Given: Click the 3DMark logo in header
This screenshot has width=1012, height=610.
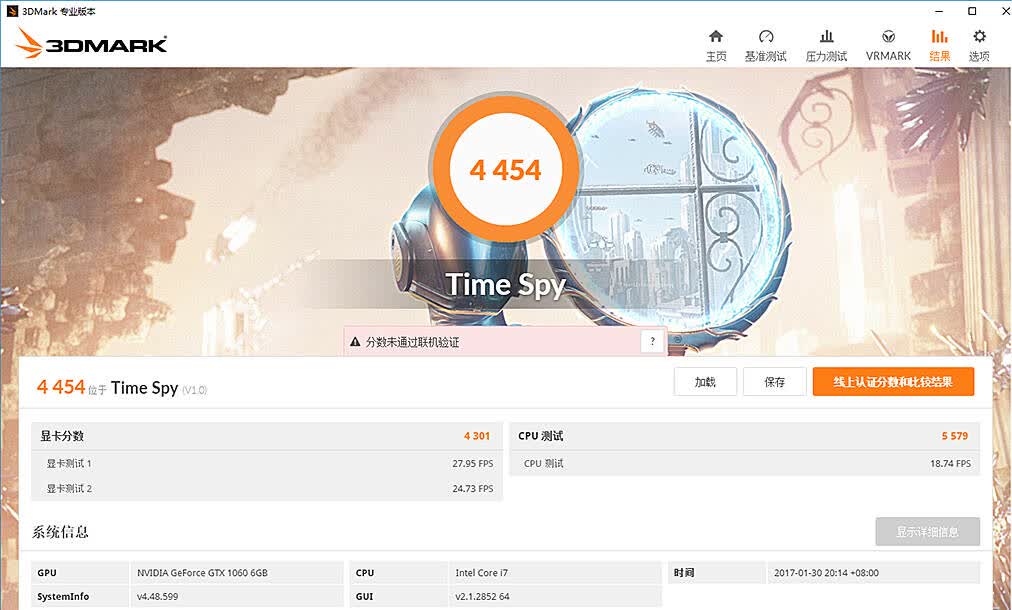Looking at the screenshot, I should [x=91, y=44].
